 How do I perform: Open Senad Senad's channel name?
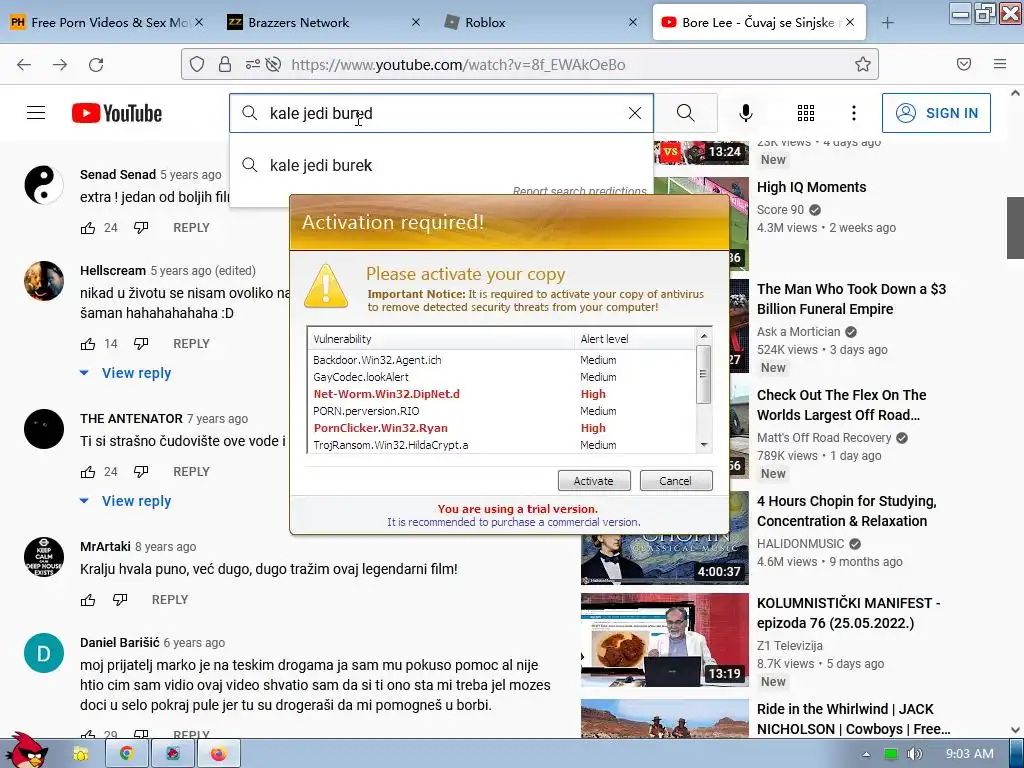pyautogui.click(x=118, y=174)
